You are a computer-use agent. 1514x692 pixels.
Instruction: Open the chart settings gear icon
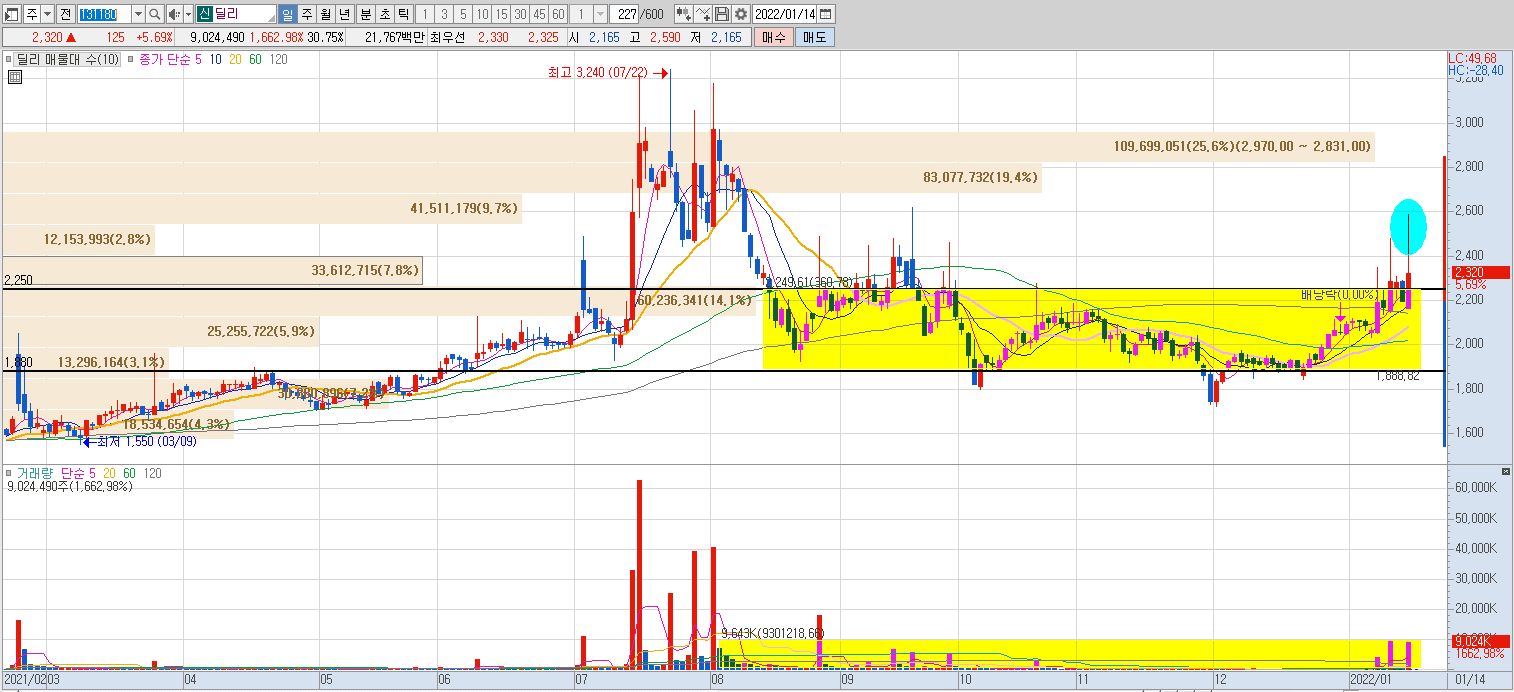(x=741, y=14)
